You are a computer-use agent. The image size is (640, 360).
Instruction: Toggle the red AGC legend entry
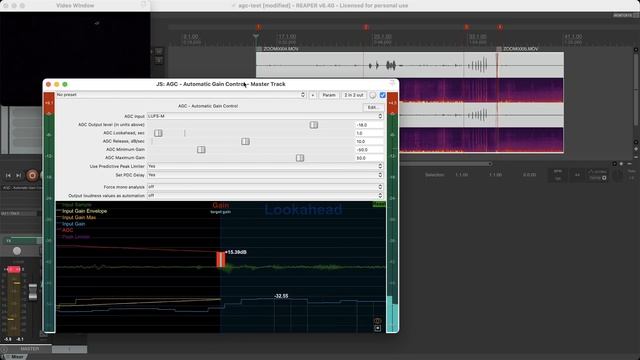67,230
